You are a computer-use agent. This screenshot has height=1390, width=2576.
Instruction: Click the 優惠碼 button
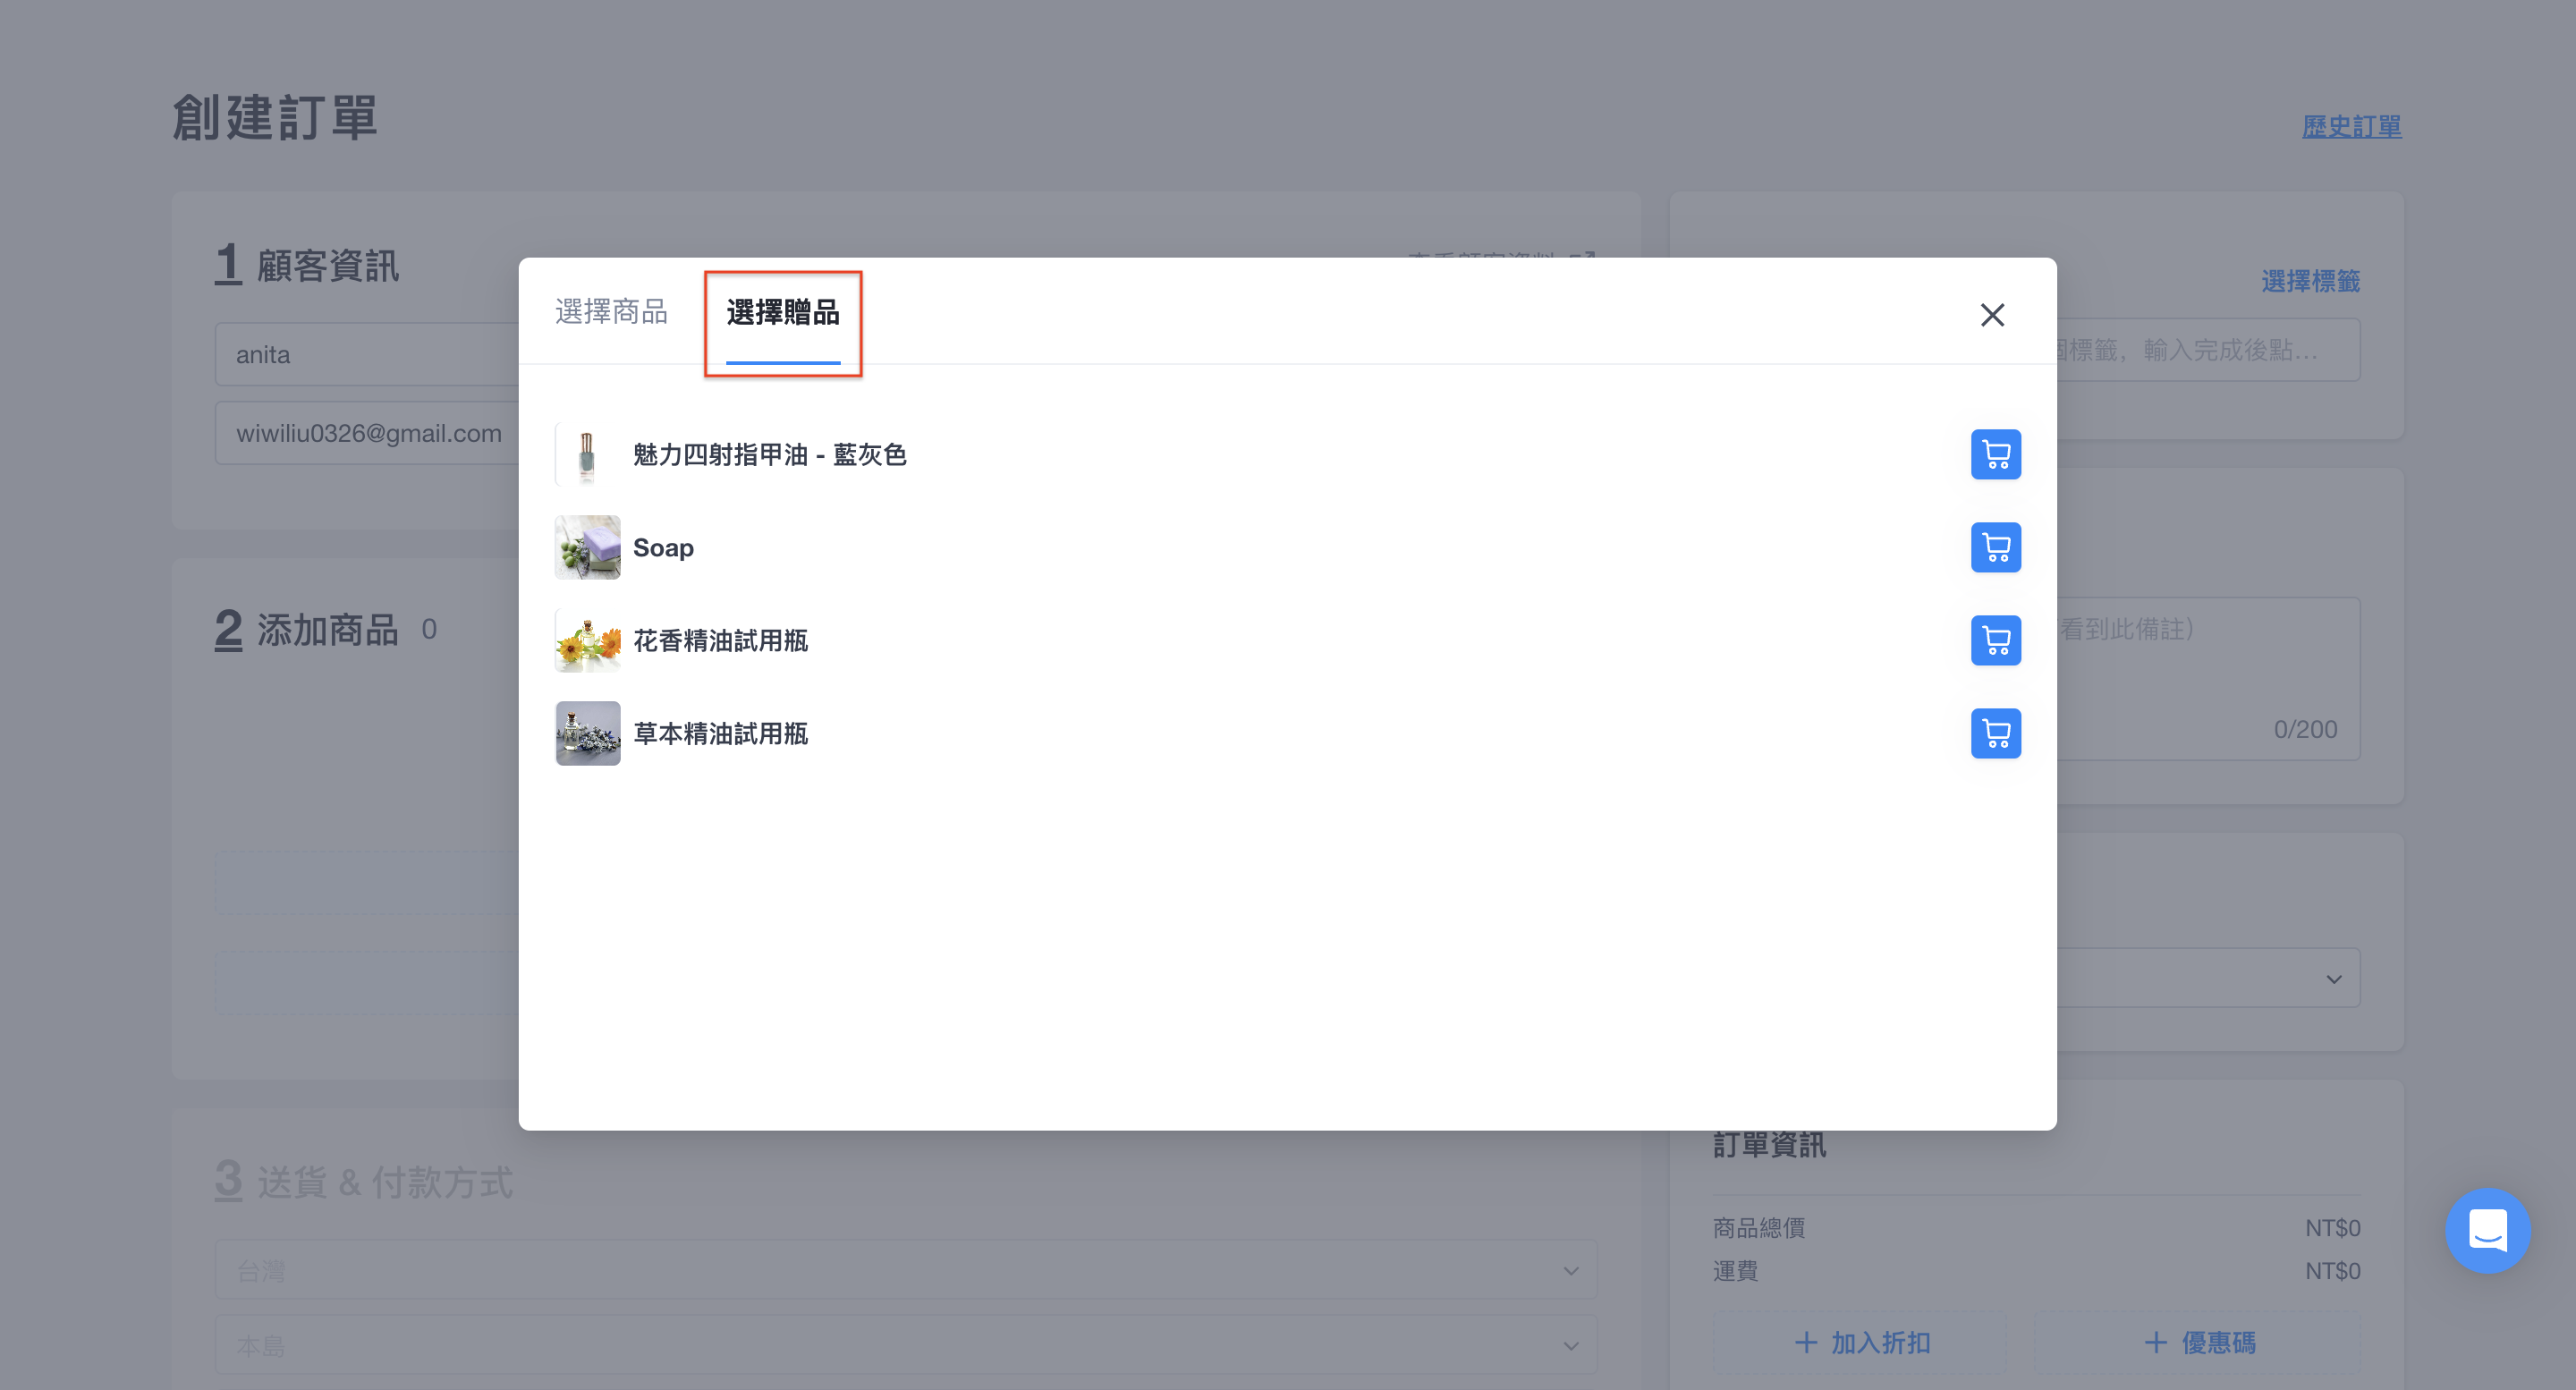tap(2198, 1342)
